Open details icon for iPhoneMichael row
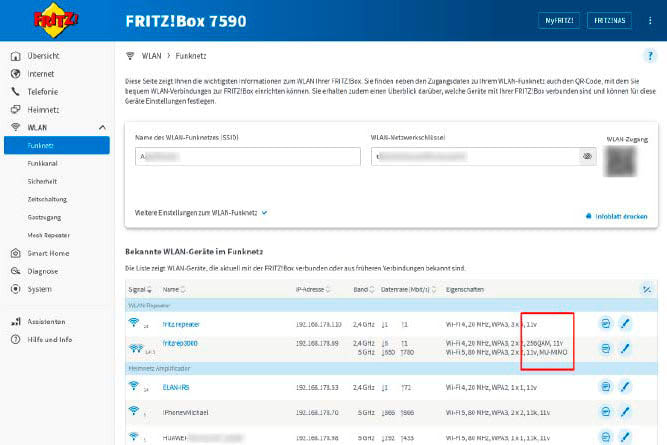 tap(606, 411)
